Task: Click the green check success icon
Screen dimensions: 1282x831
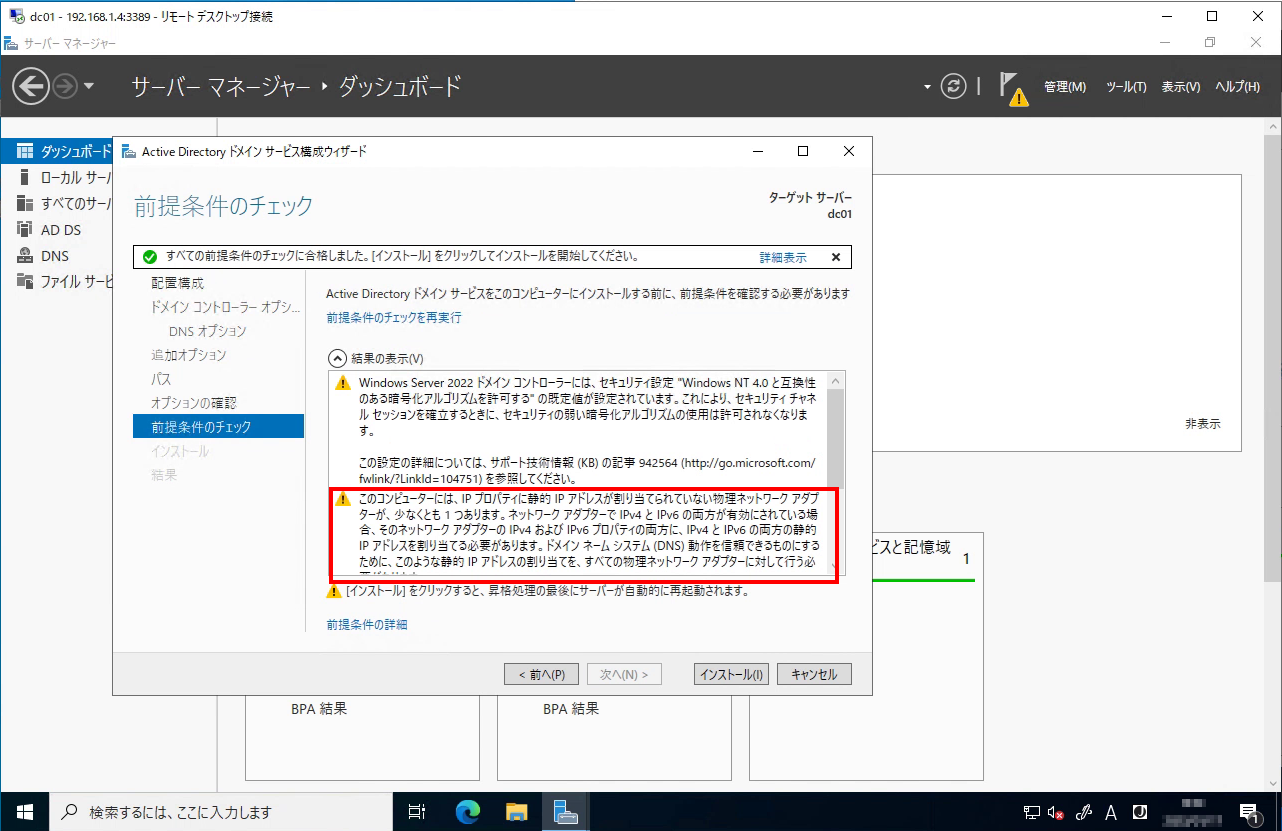Action: (150, 257)
